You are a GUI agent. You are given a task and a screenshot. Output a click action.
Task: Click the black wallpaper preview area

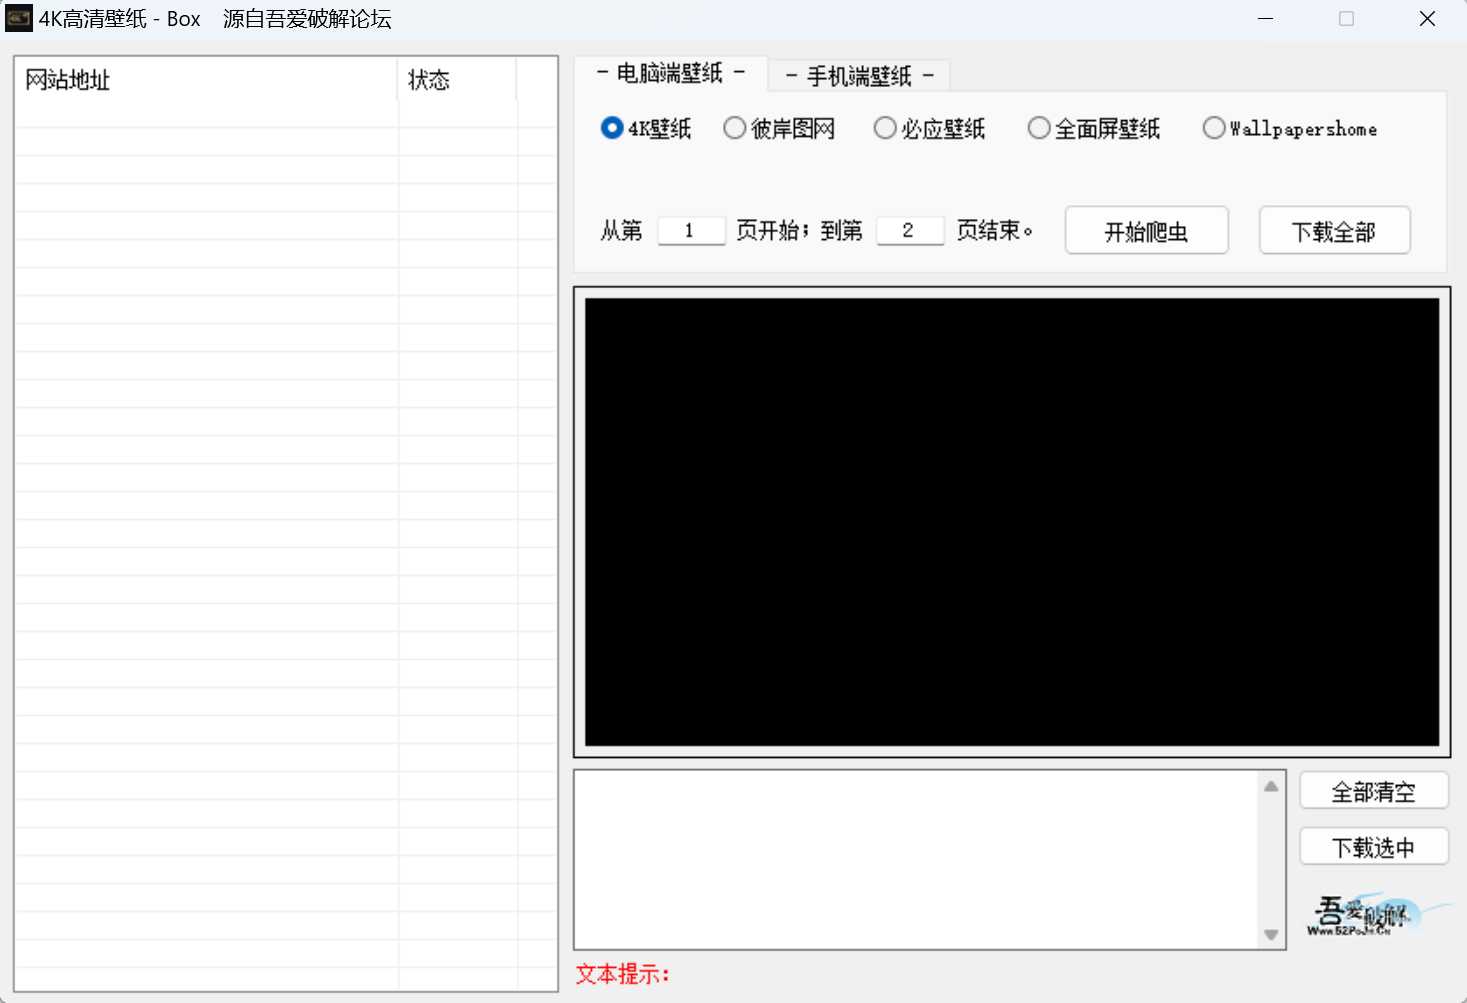(x=1011, y=521)
